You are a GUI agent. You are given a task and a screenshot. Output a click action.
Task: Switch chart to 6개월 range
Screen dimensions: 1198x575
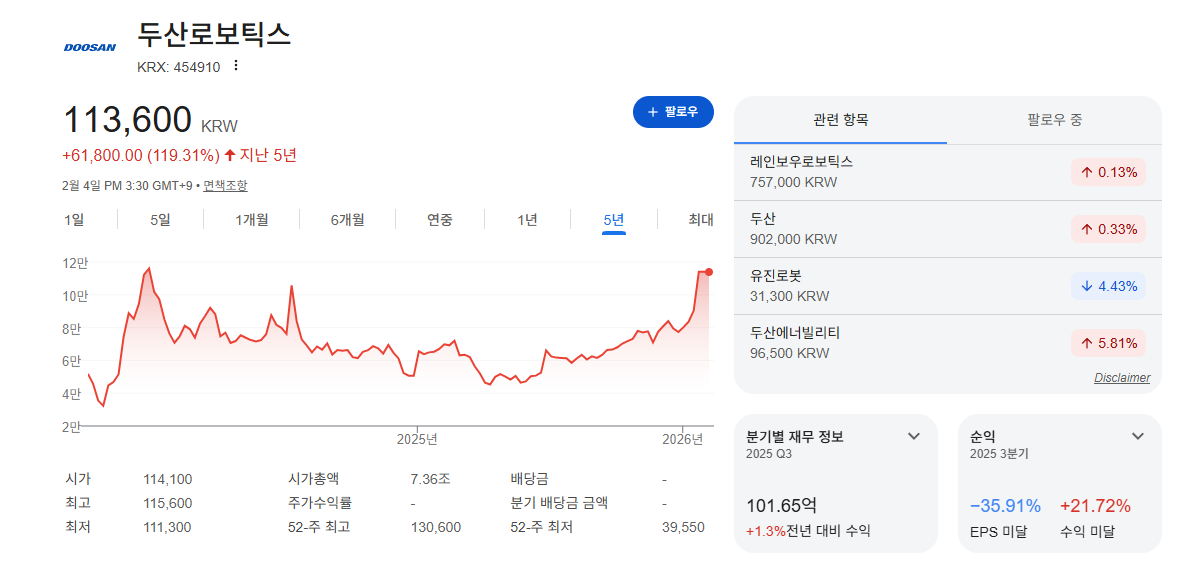pyautogui.click(x=348, y=220)
